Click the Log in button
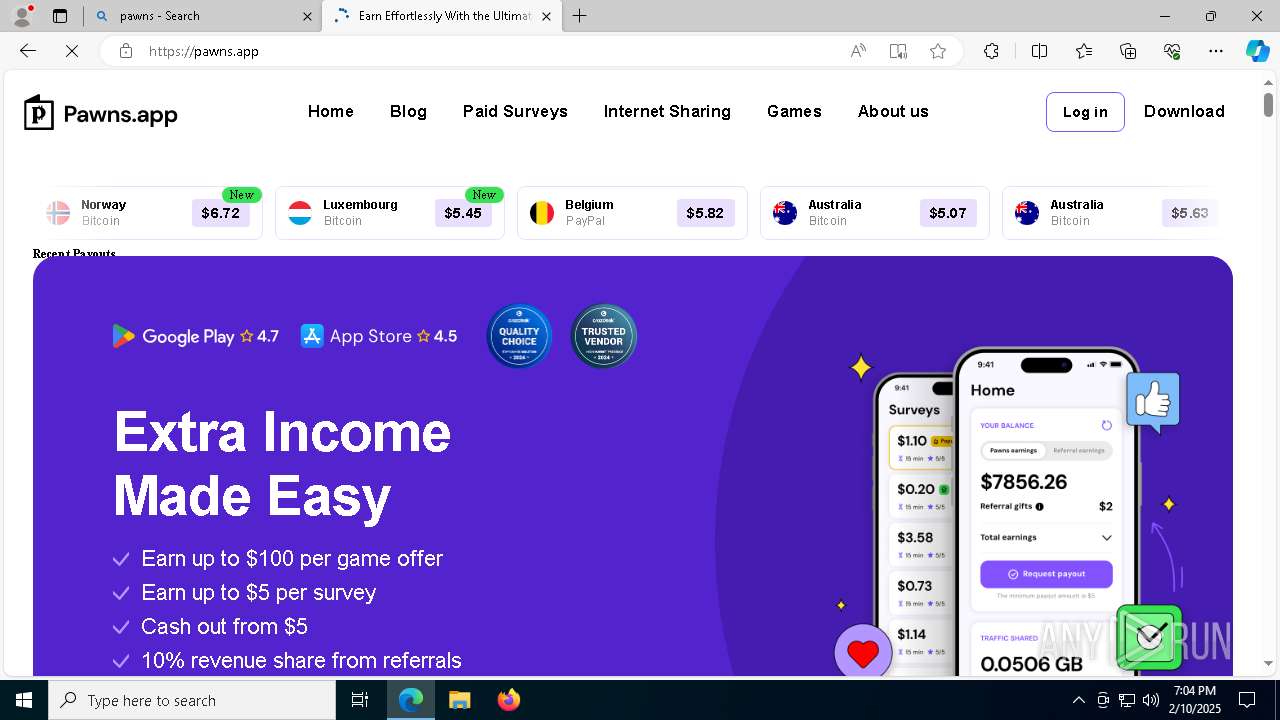This screenshot has height=720, width=1280. pos(1085,112)
